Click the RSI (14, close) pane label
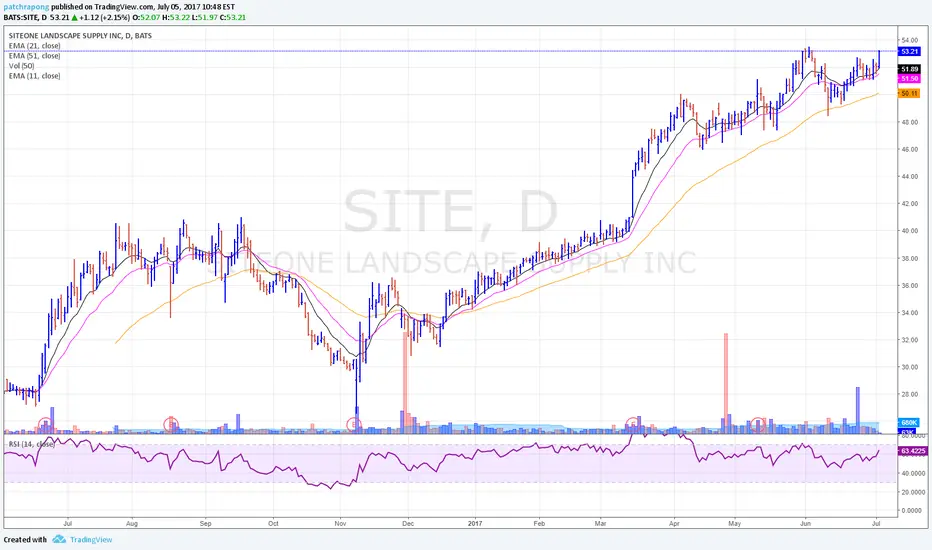Viewport: 932px width, 550px height. 32,444
